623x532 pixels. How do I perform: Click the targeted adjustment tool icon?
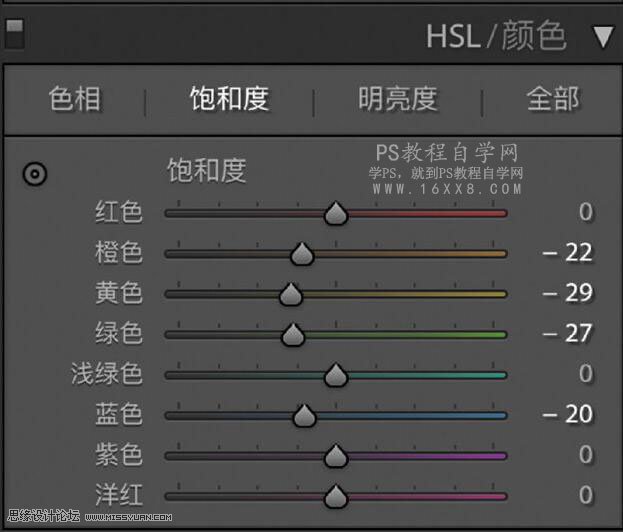(x=35, y=175)
